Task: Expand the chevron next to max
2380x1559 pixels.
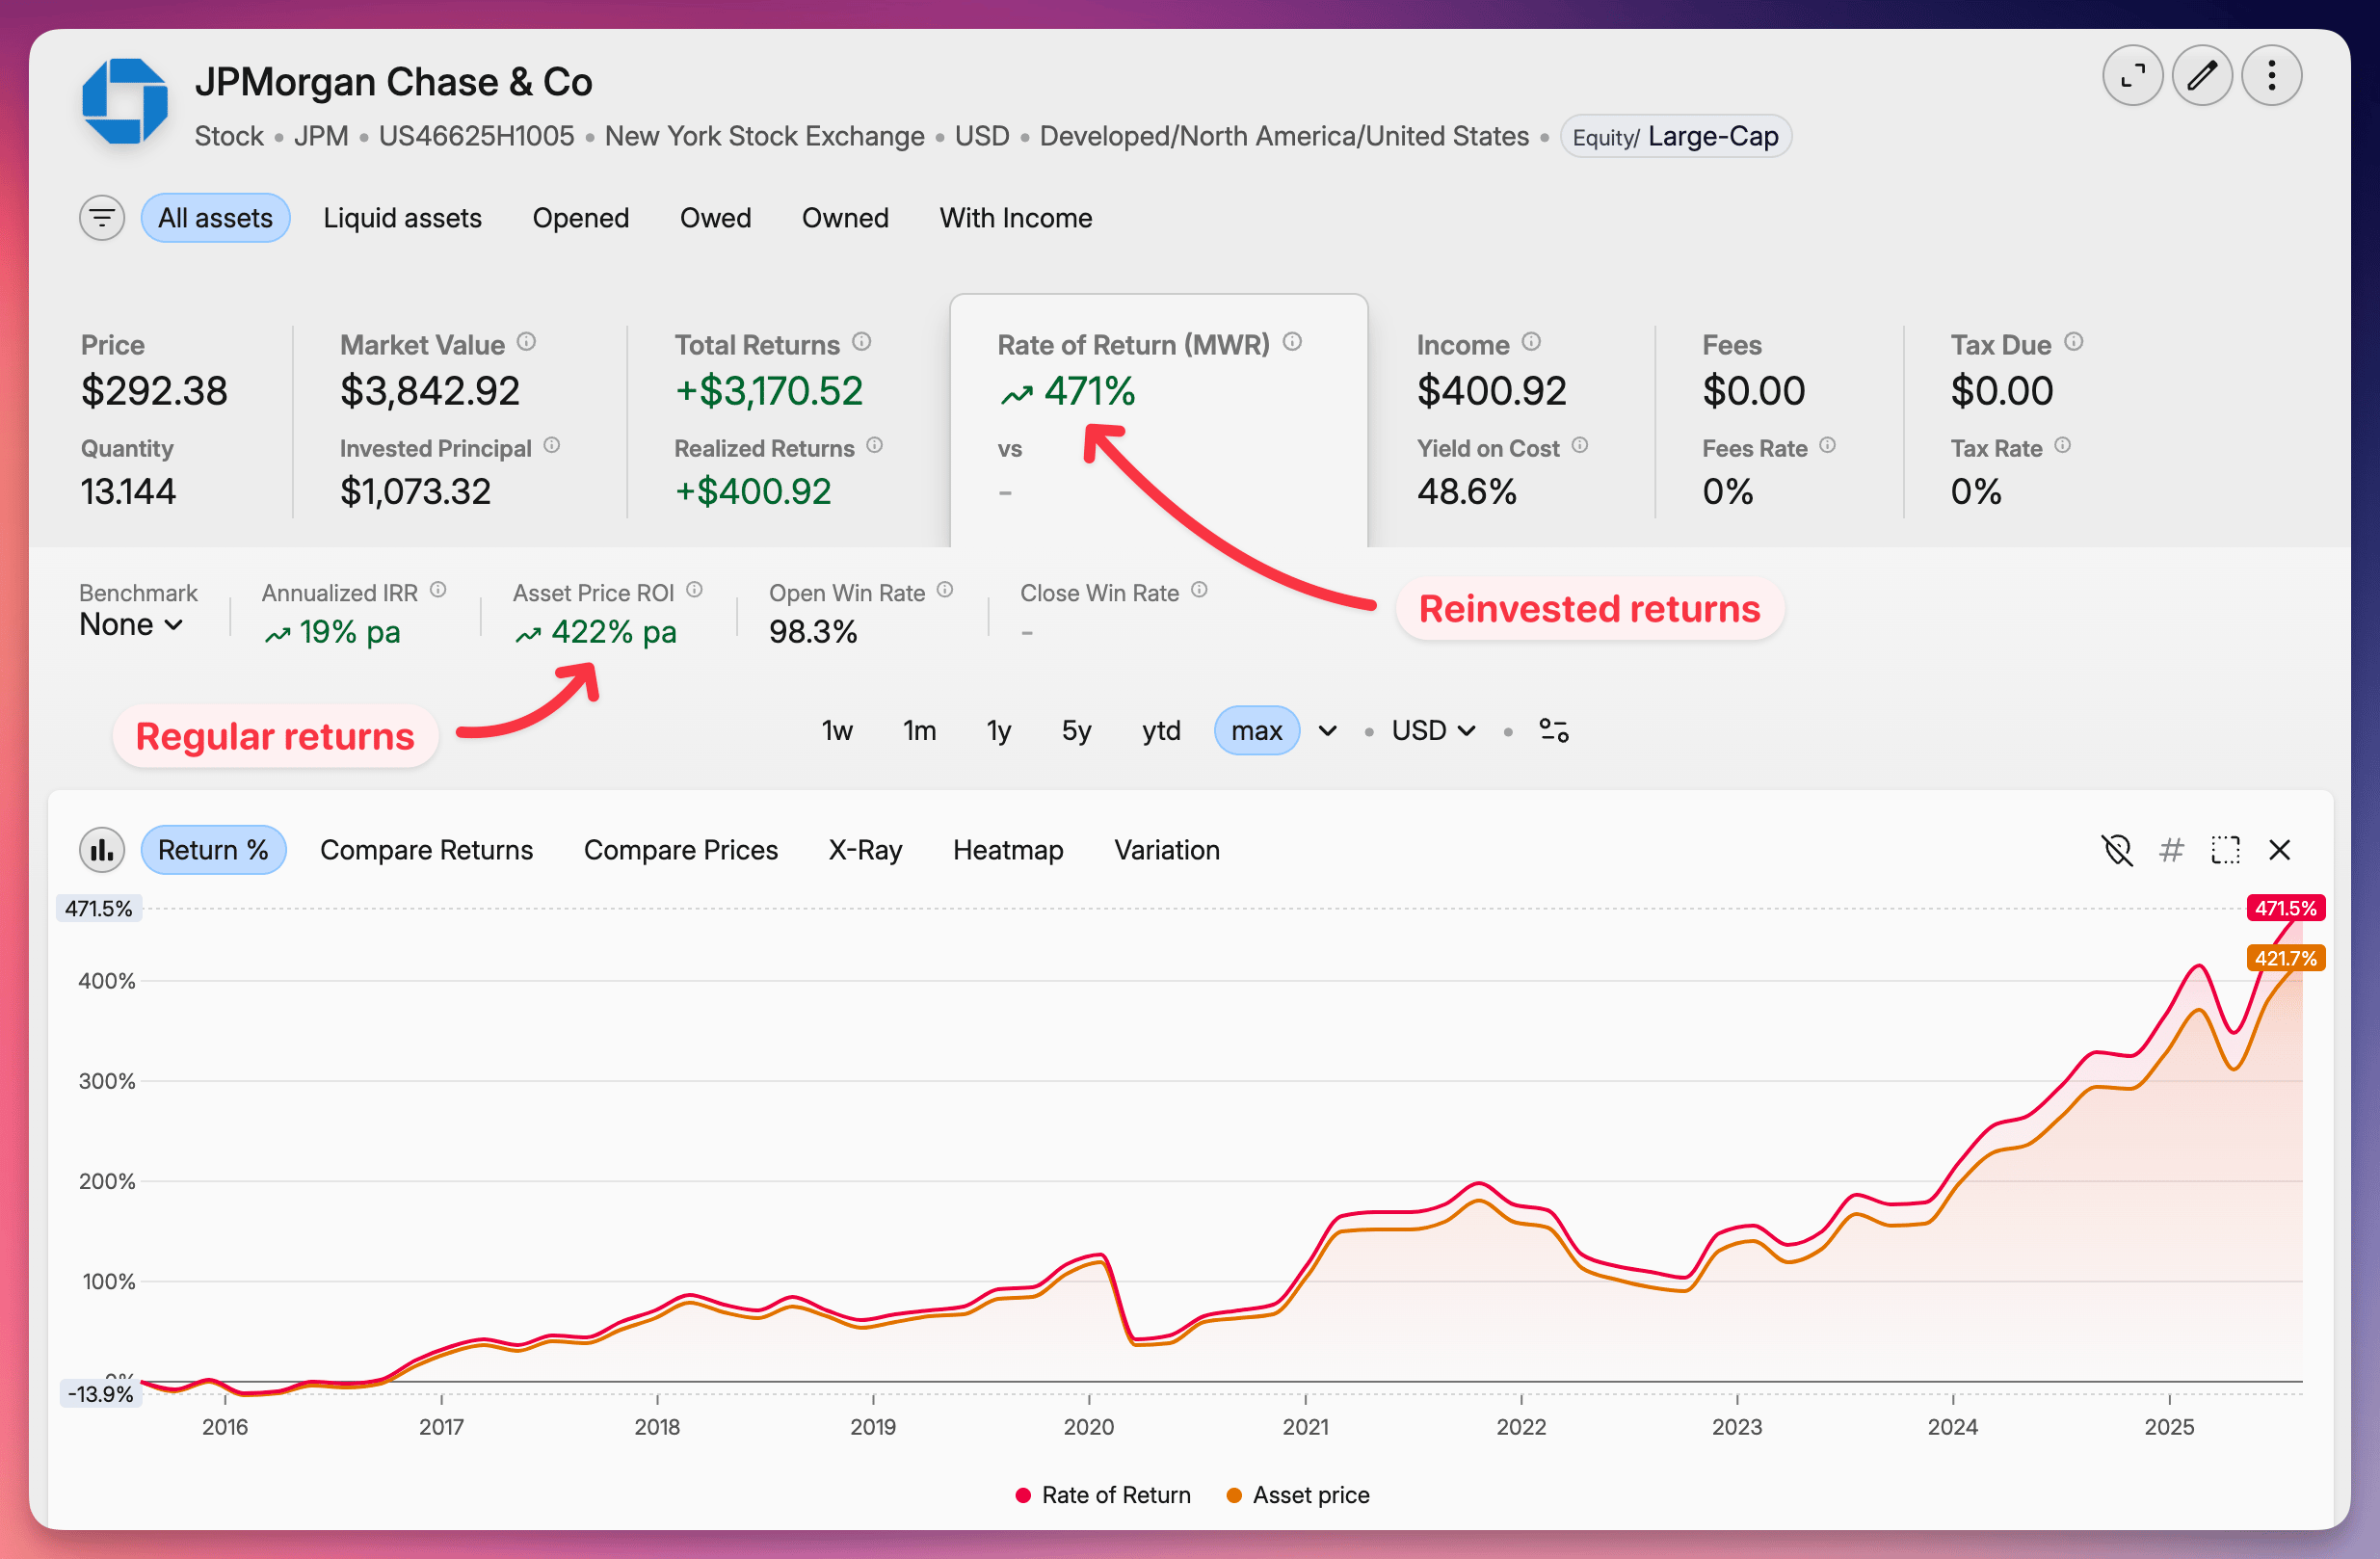Action: click(1327, 731)
